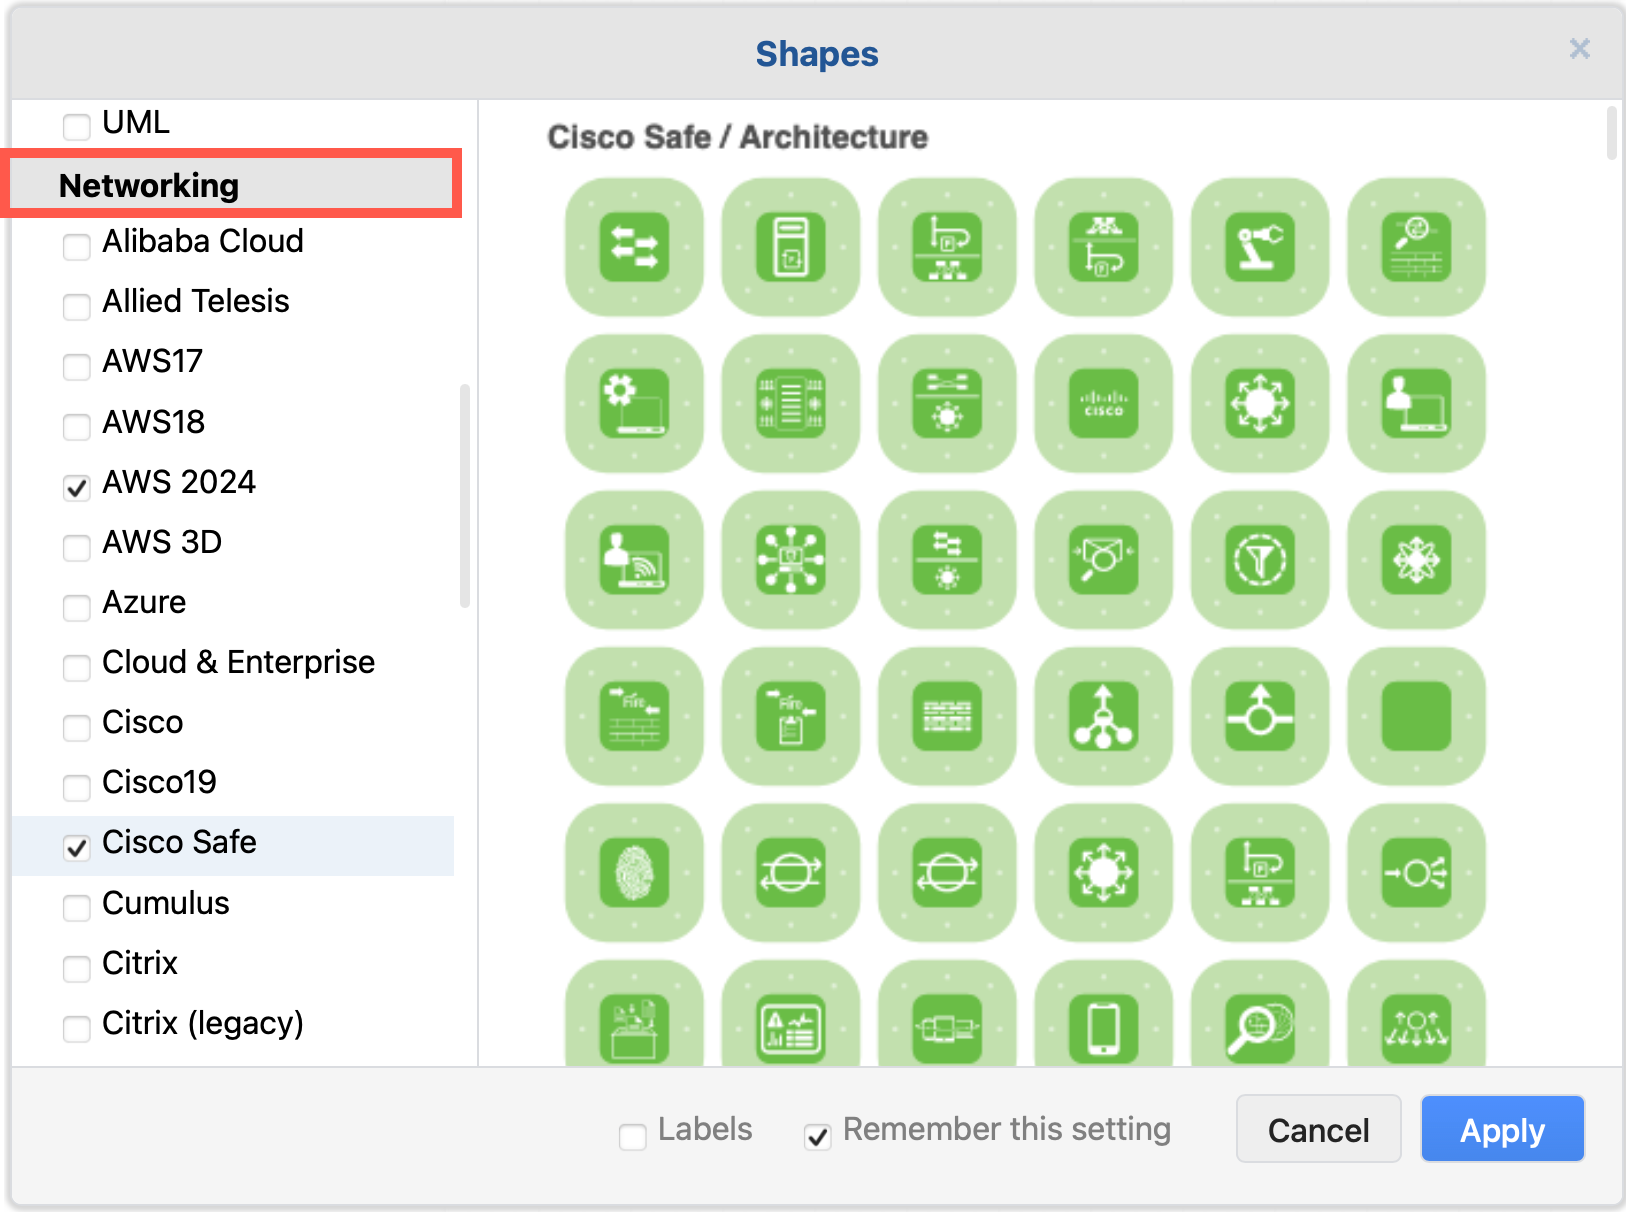The width and height of the screenshot is (1626, 1212).
Task: Enable the Azure shape library
Action: (76, 607)
